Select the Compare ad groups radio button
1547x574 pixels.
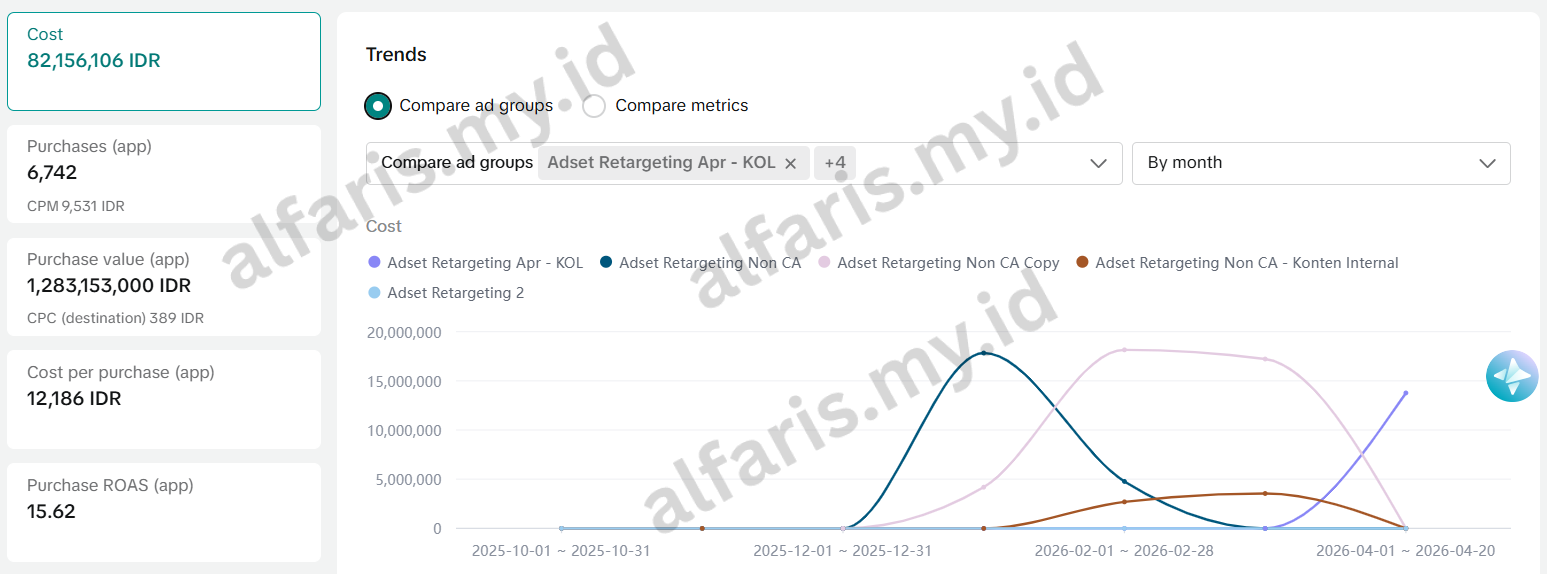click(378, 106)
